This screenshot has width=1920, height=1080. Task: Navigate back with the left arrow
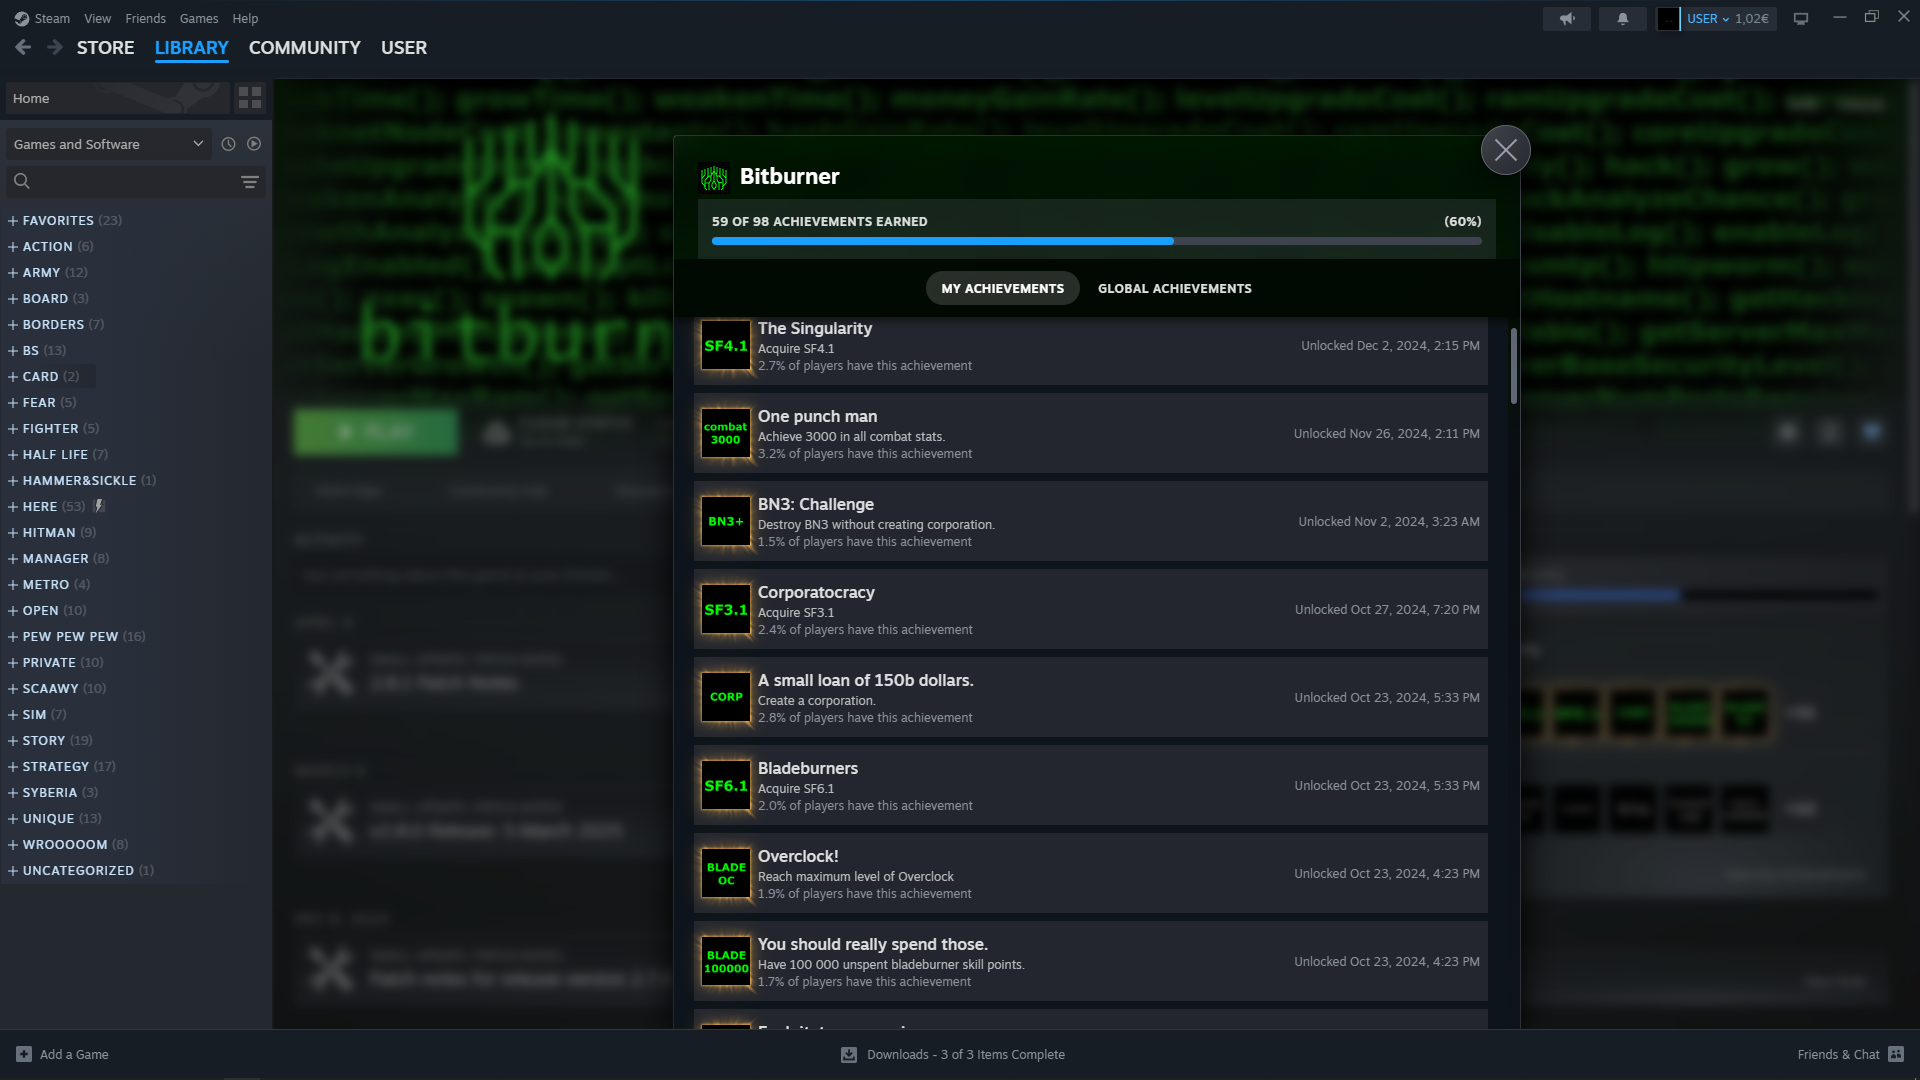pos(23,47)
